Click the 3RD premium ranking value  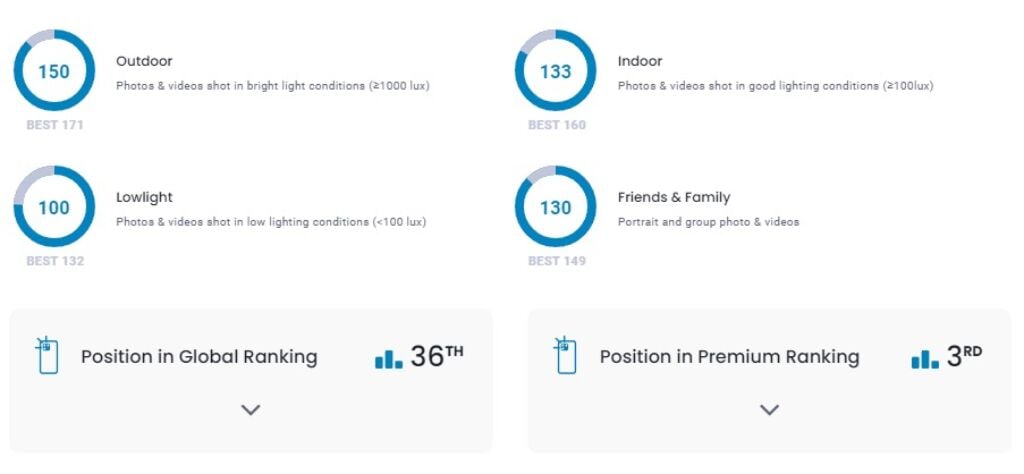coord(964,356)
